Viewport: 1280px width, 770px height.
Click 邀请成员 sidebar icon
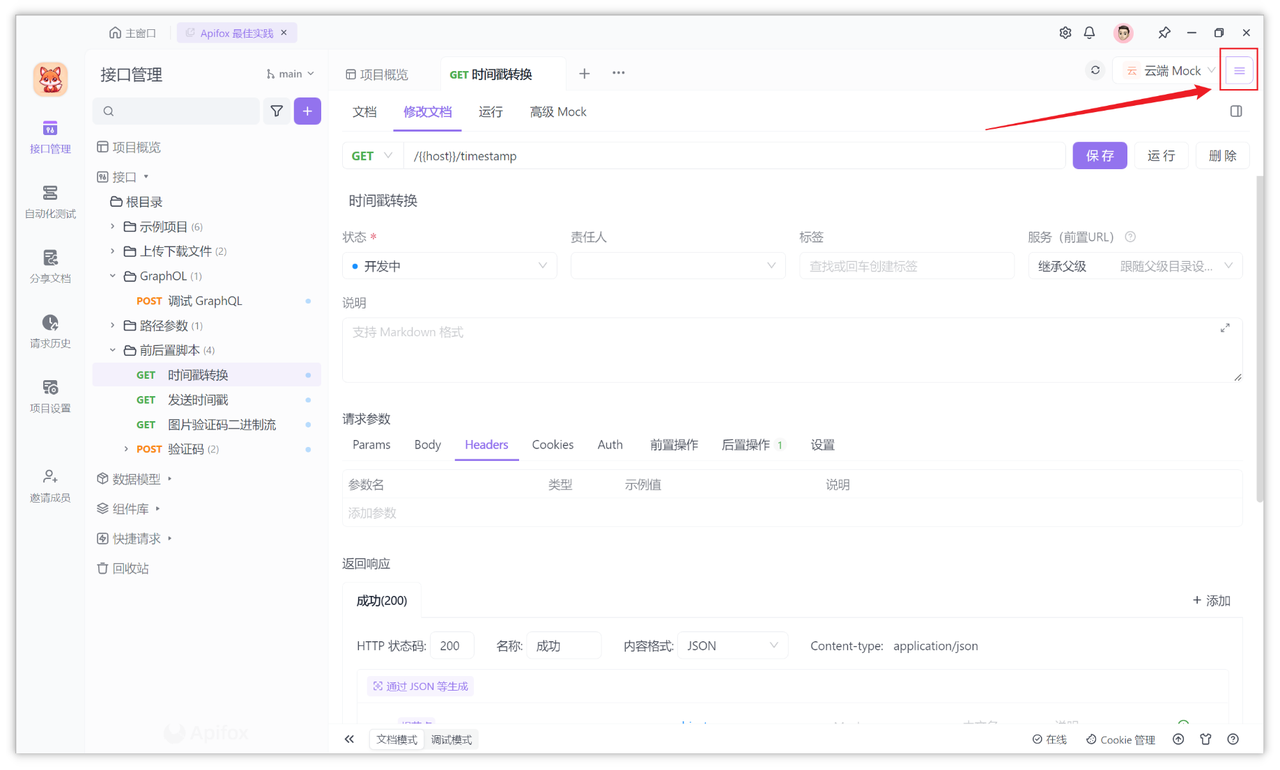50,486
